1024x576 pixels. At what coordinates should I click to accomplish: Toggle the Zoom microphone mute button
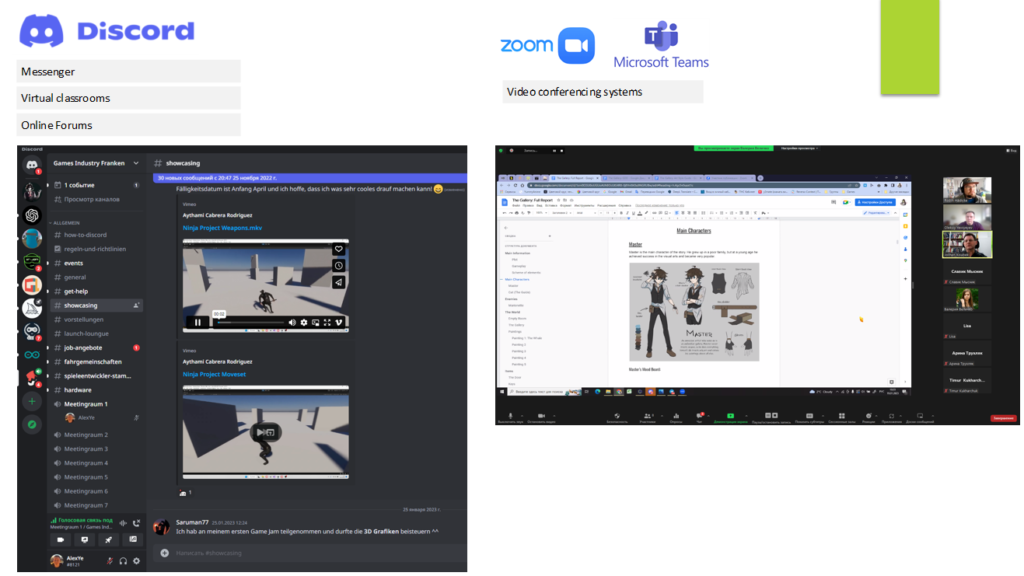[x=510, y=417]
